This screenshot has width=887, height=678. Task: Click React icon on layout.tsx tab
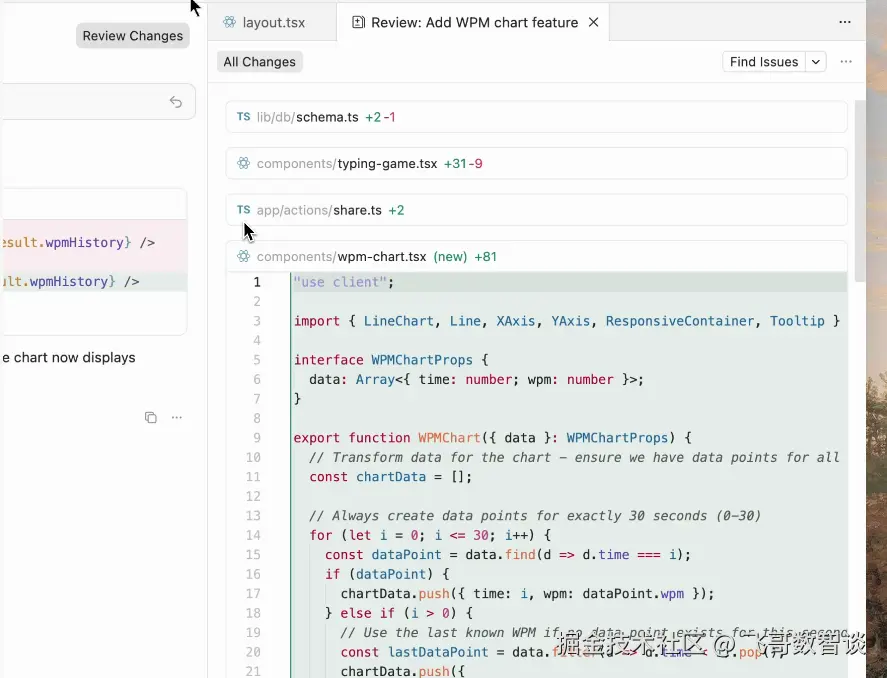click(230, 22)
